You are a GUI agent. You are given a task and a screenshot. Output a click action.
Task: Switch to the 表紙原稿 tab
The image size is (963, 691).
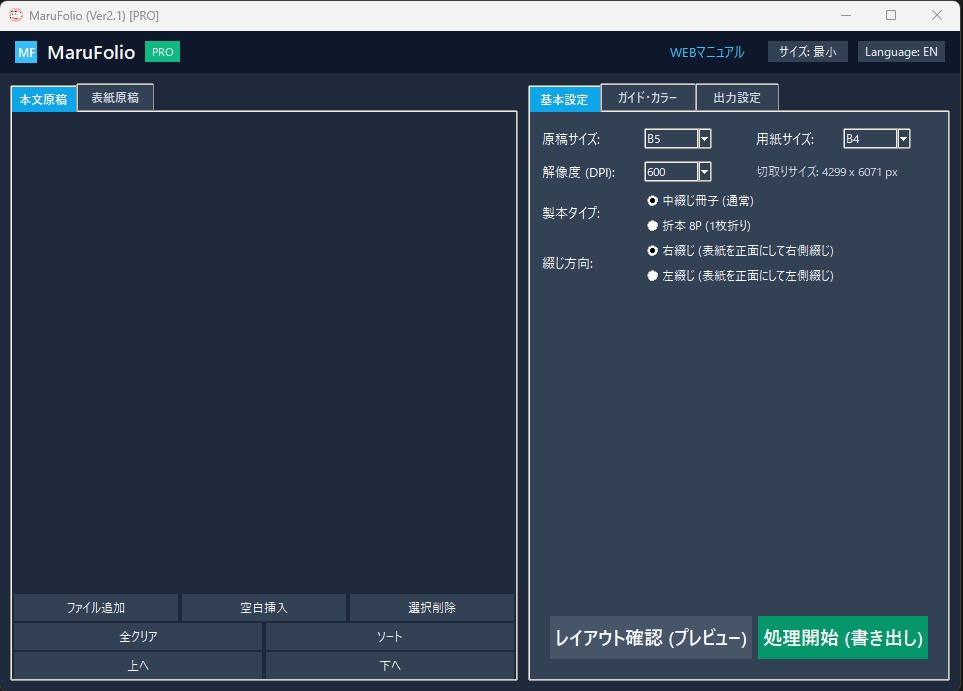pos(115,98)
